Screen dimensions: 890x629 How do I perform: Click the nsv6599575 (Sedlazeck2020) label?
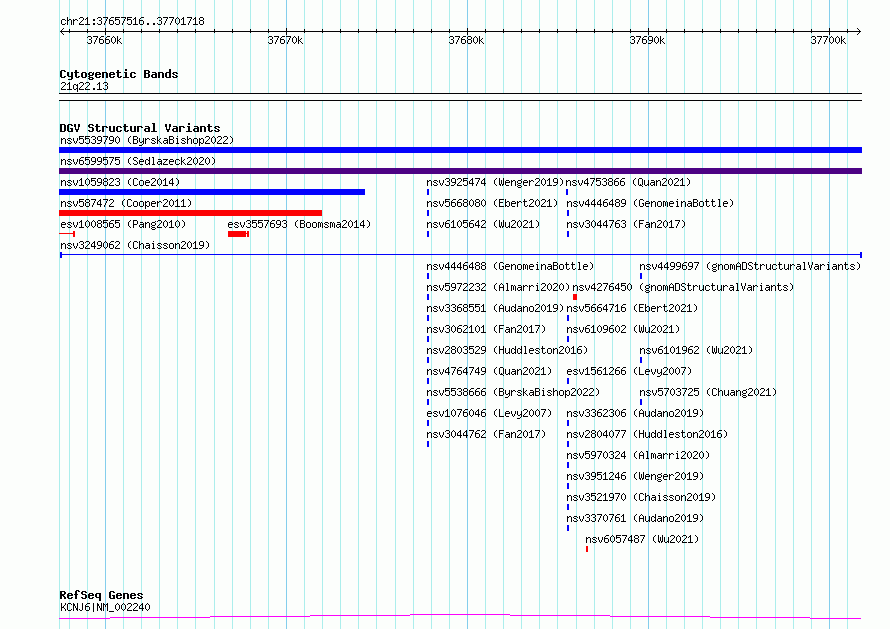pos(138,161)
